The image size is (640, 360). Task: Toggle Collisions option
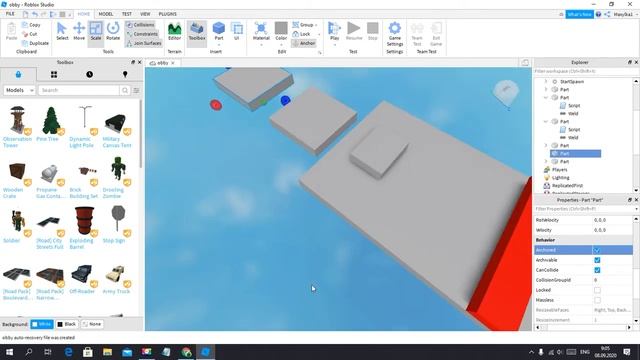pos(140,25)
